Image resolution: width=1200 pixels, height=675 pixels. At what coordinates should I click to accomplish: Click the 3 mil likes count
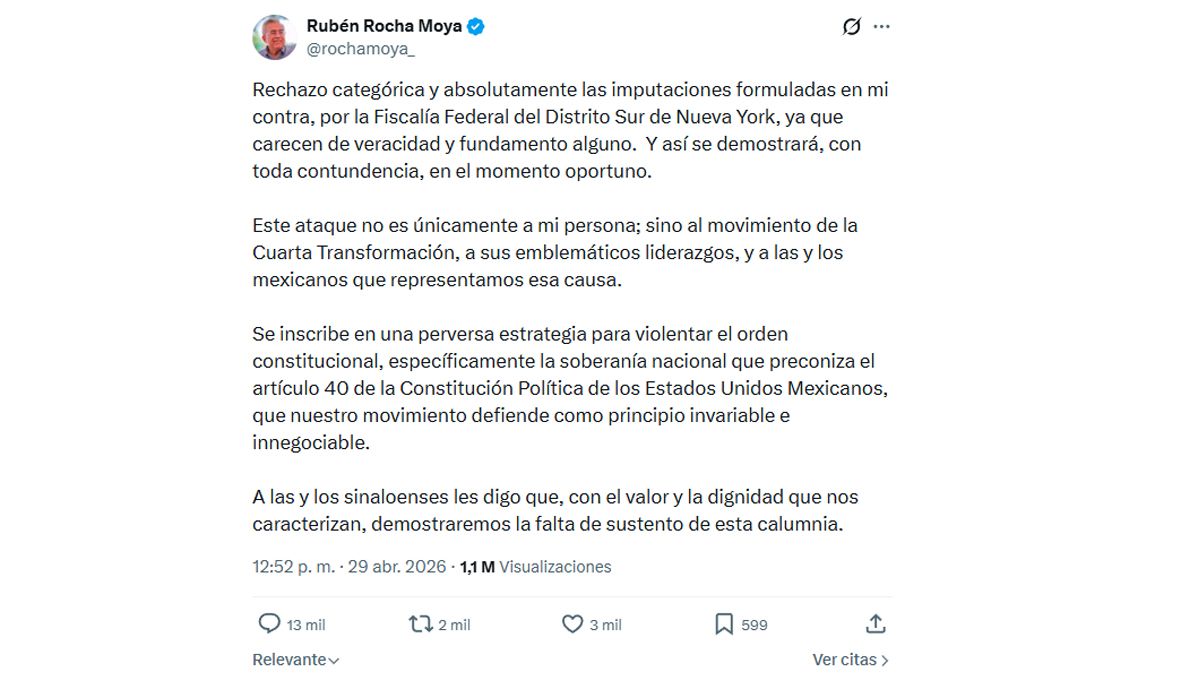(605, 625)
